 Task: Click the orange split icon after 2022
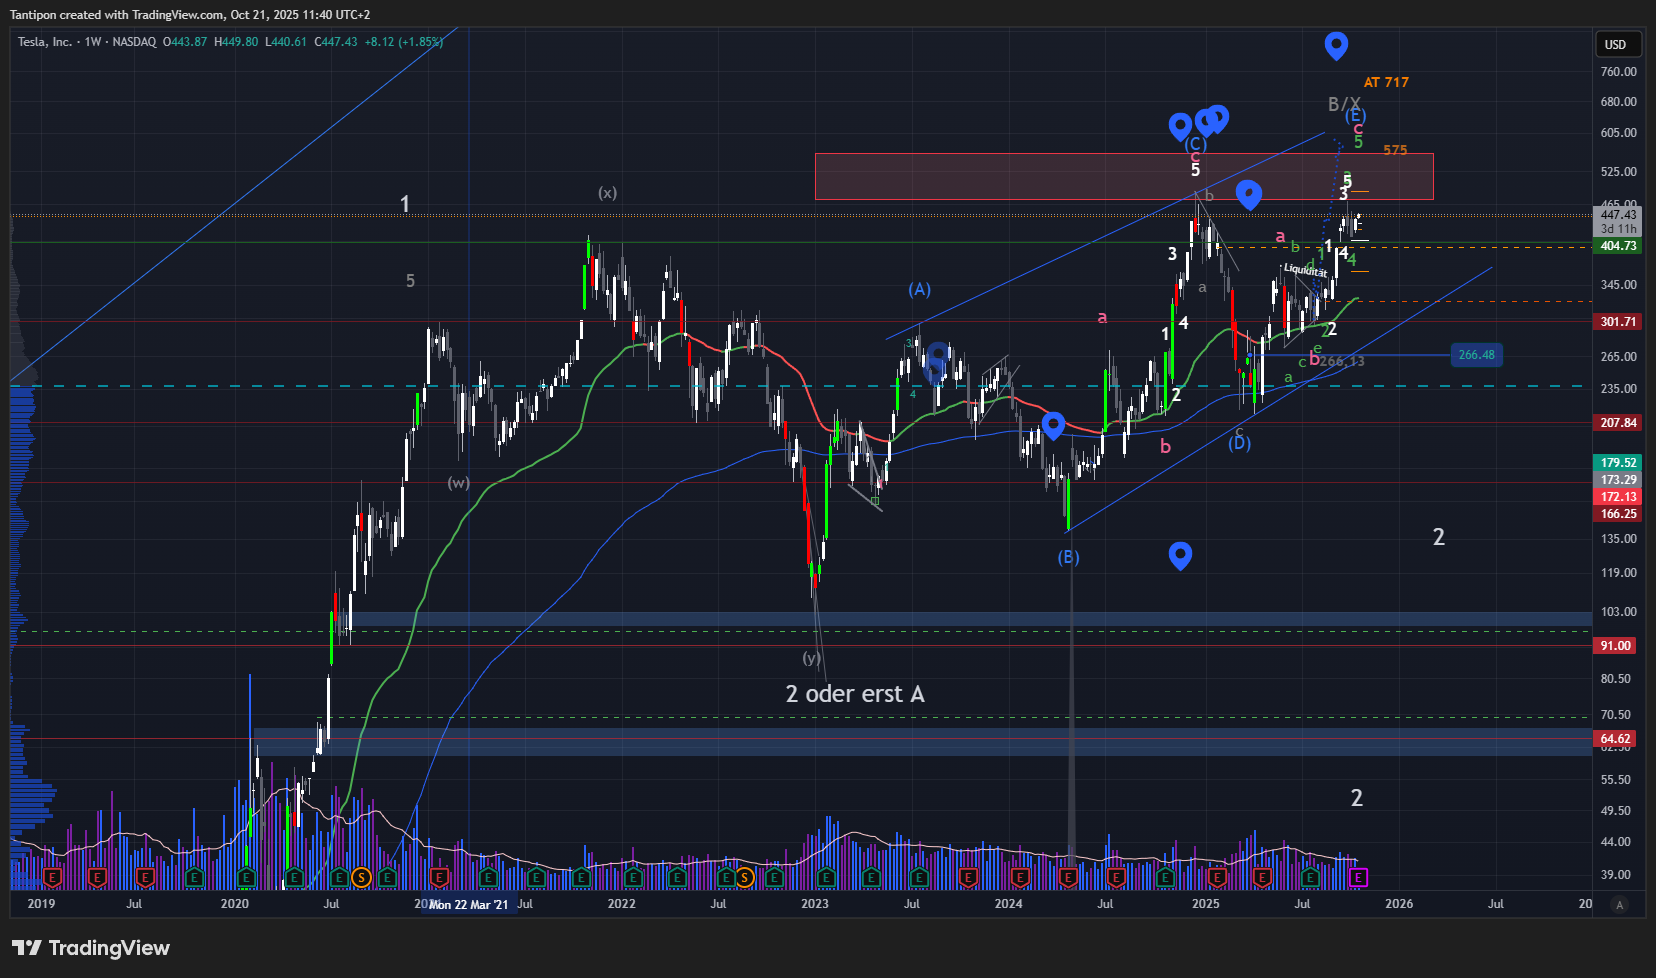click(x=744, y=878)
